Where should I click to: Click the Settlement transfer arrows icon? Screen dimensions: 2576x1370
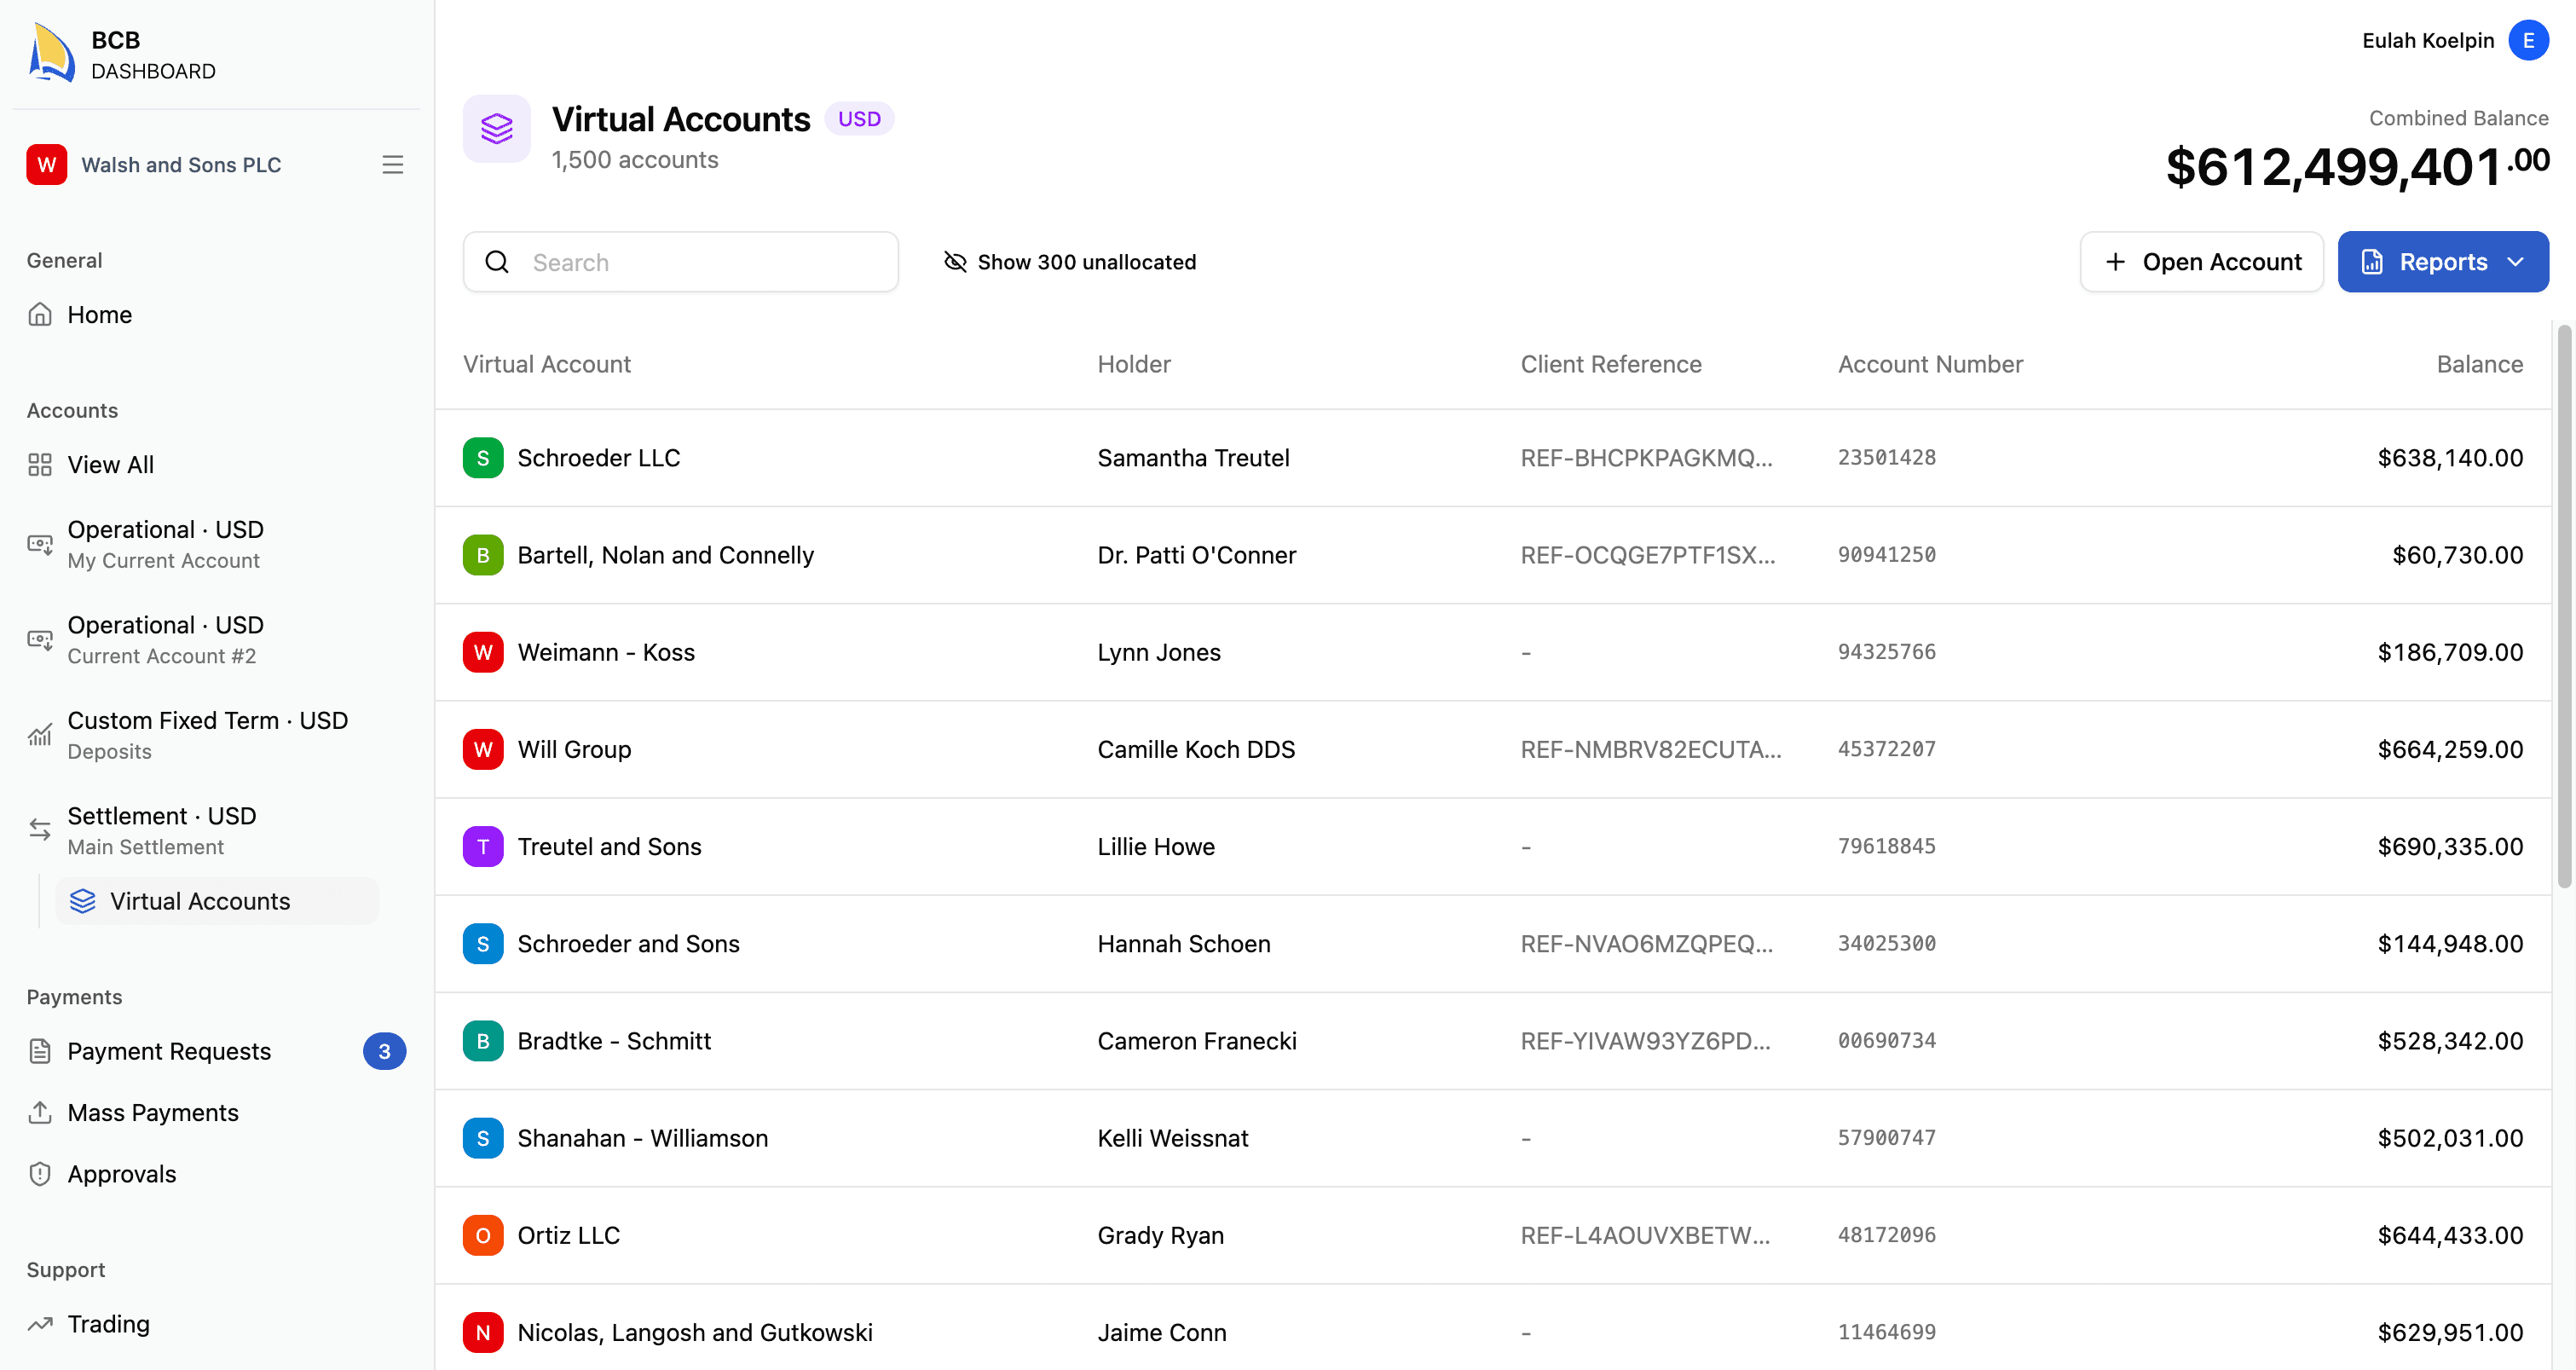tap(40, 830)
